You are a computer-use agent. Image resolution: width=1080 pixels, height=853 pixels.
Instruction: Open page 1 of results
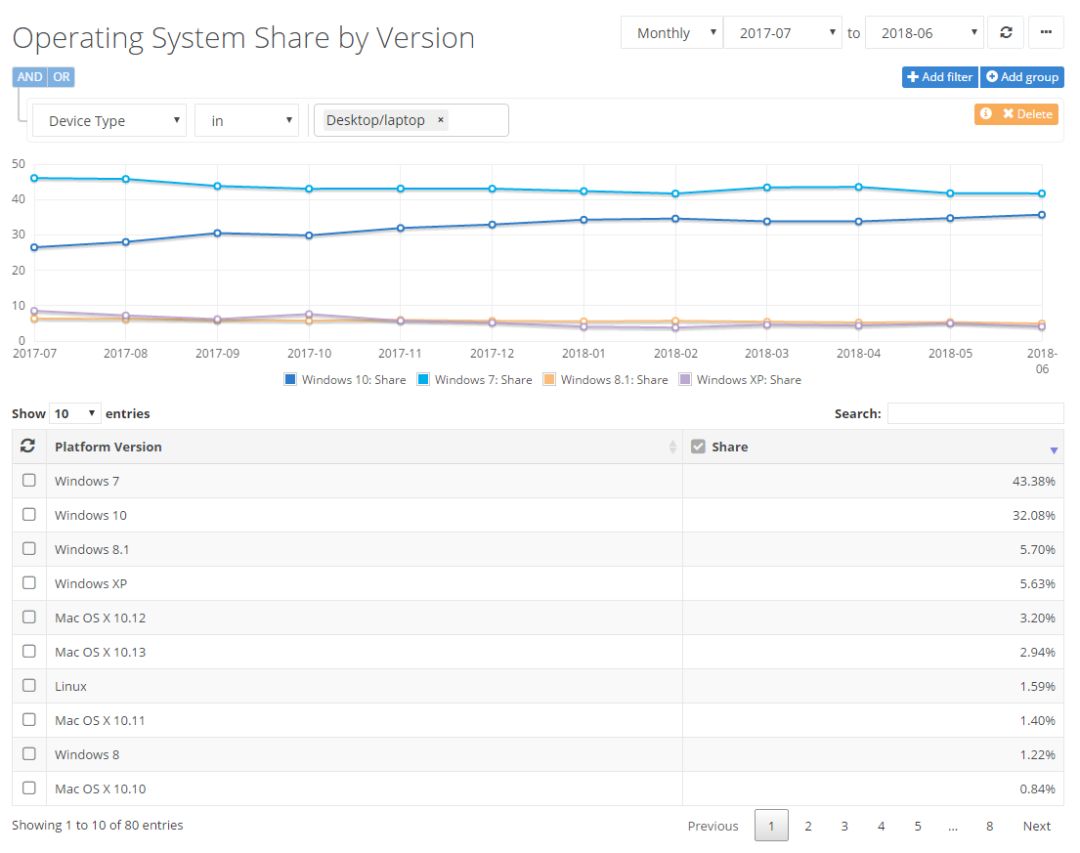pos(771,825)
